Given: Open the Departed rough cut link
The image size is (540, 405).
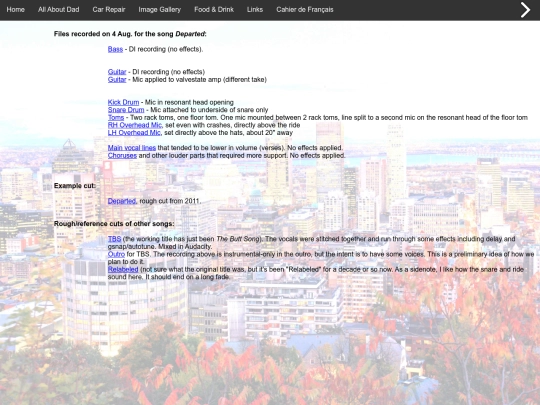Looking at the screenshot, I should pyautogui.click(x=122, y=201).
